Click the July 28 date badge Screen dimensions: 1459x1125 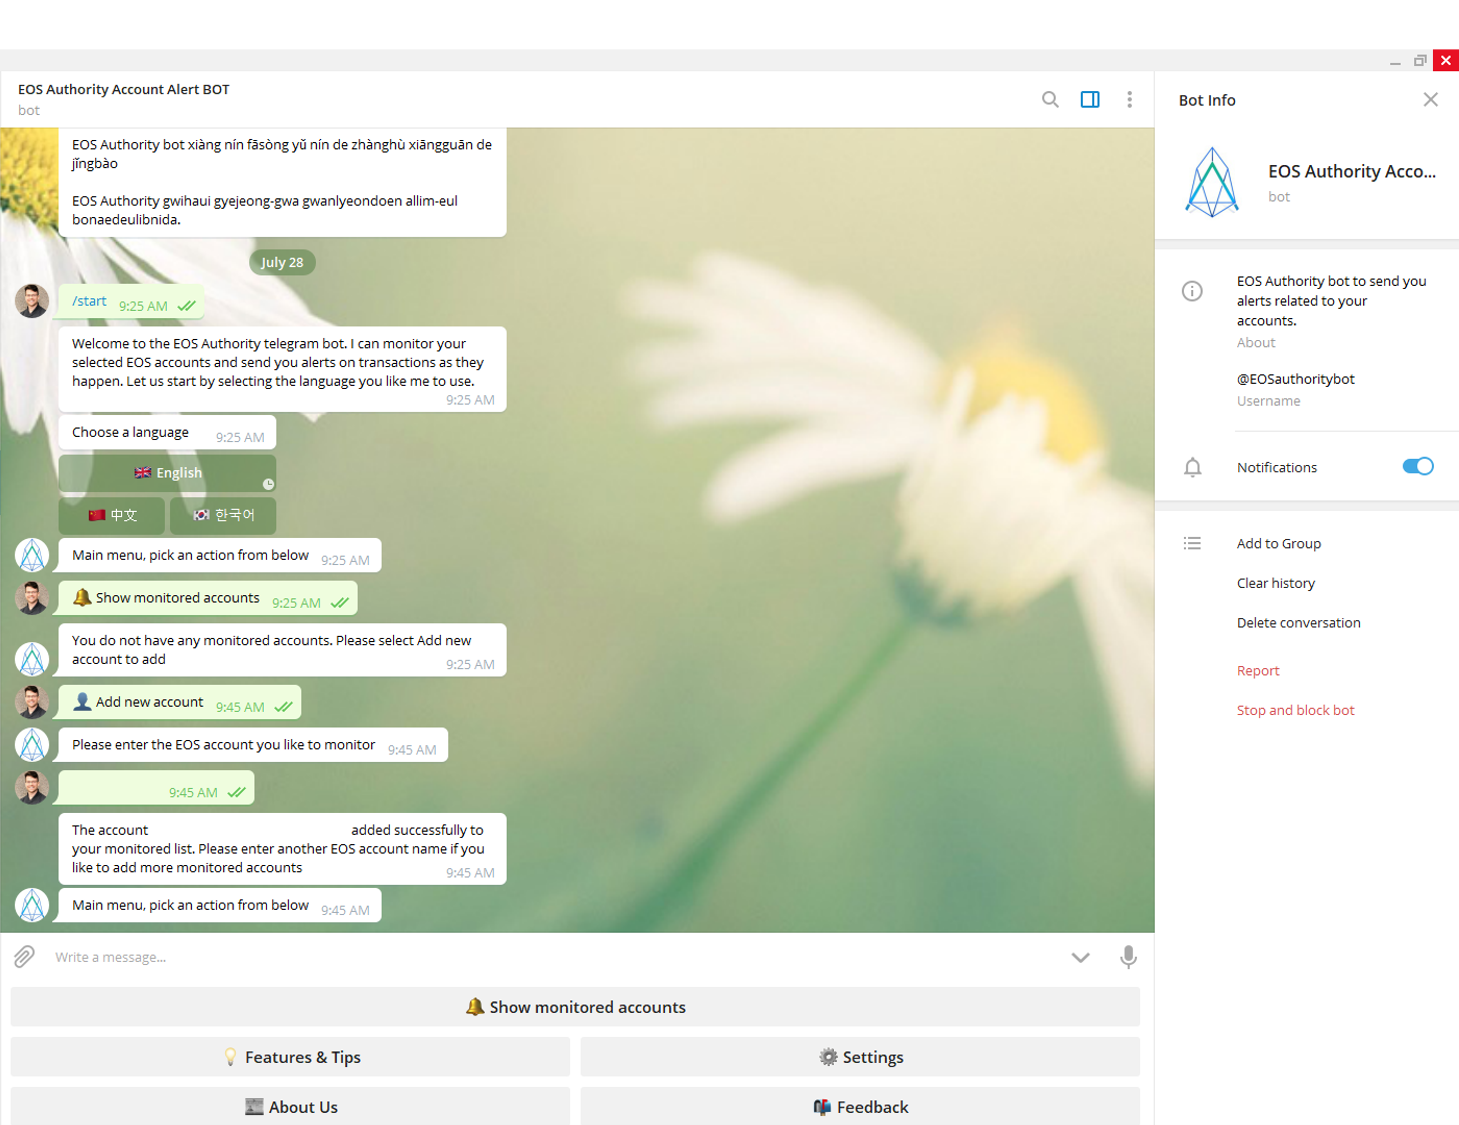[x=282, y=262]
